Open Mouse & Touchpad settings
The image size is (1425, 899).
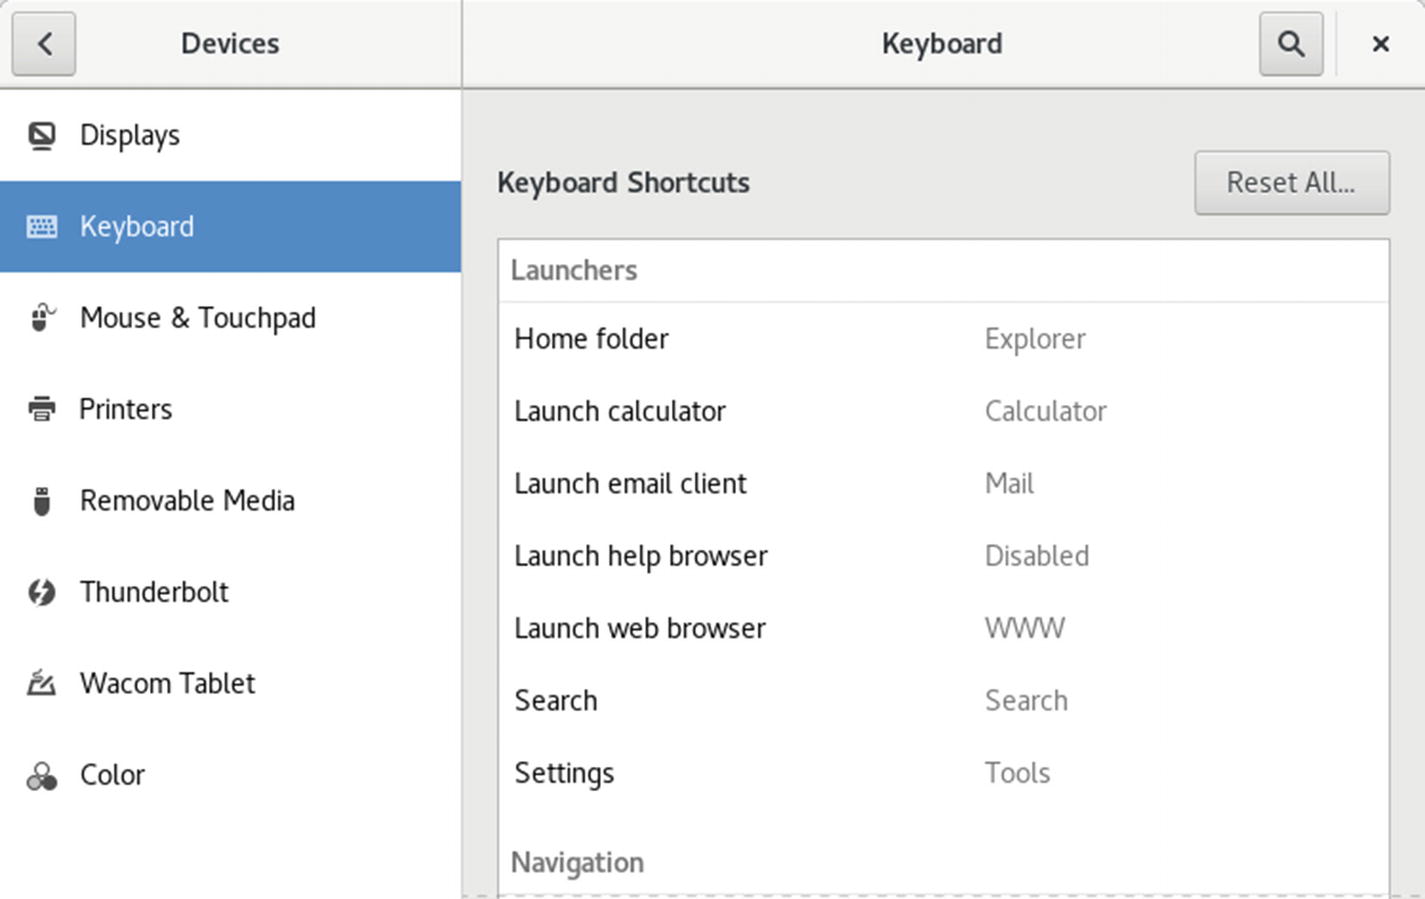click(230, 318)
